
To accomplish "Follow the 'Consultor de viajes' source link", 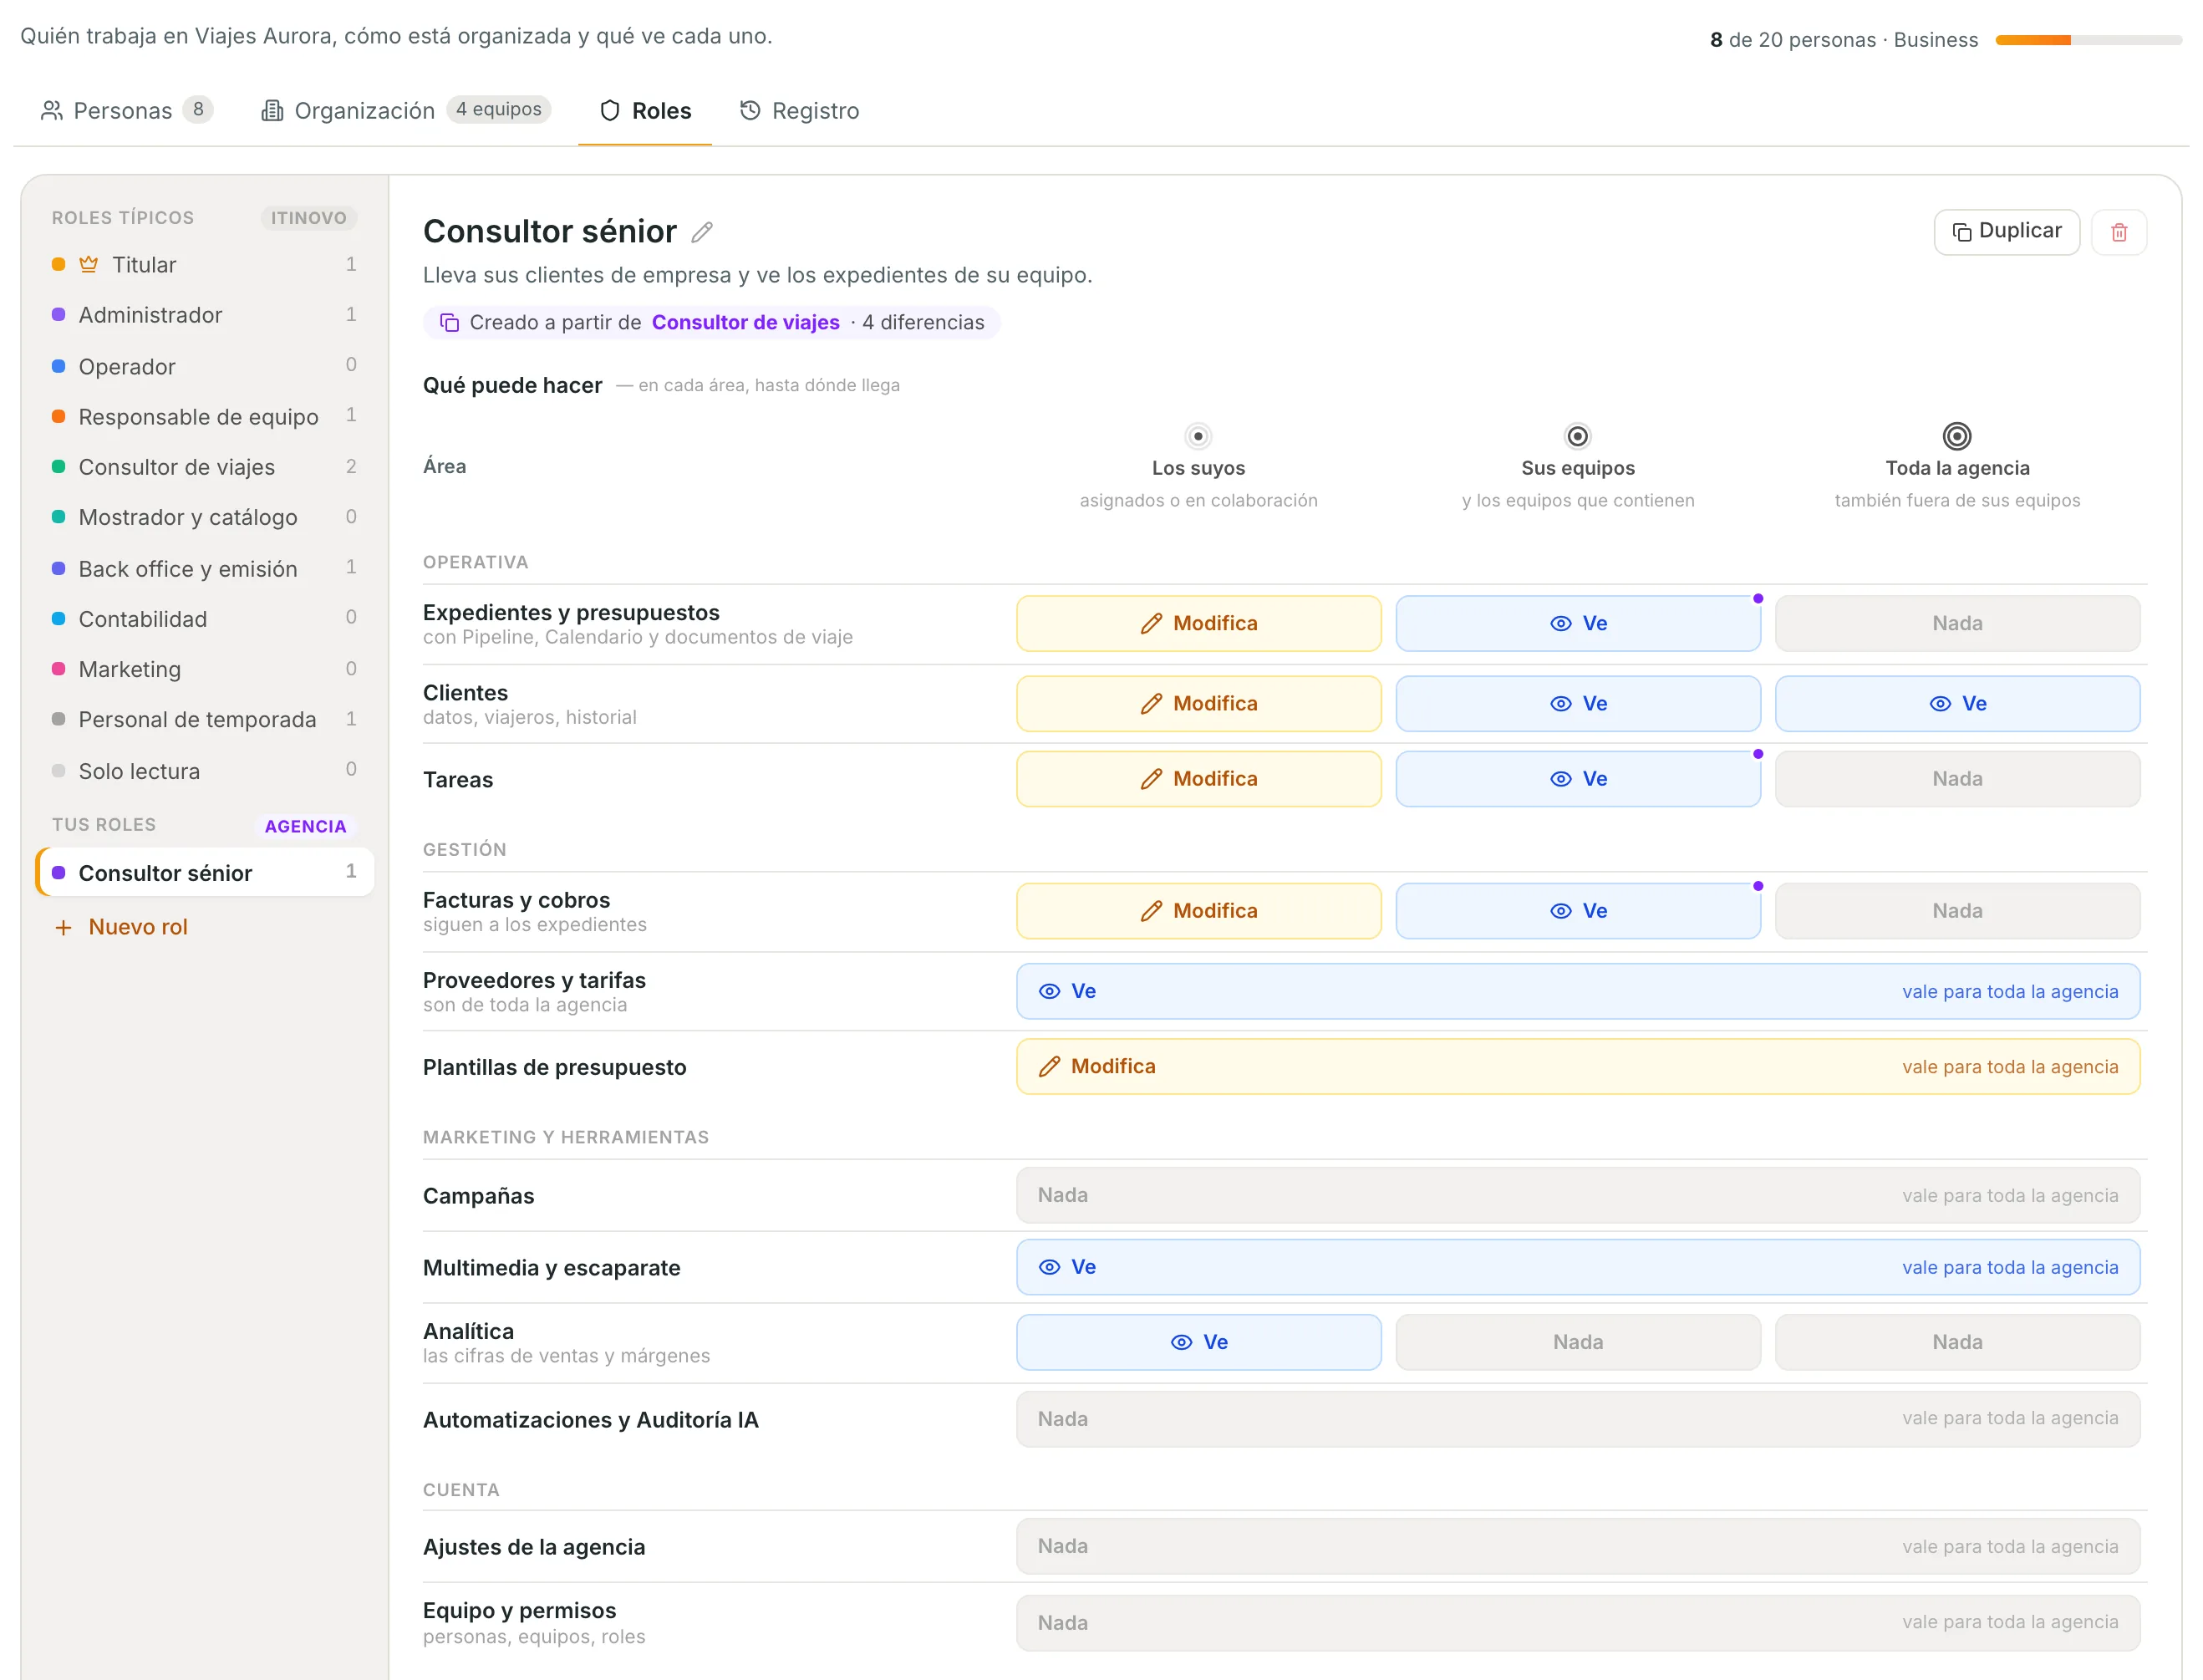I will pos(745,322).
